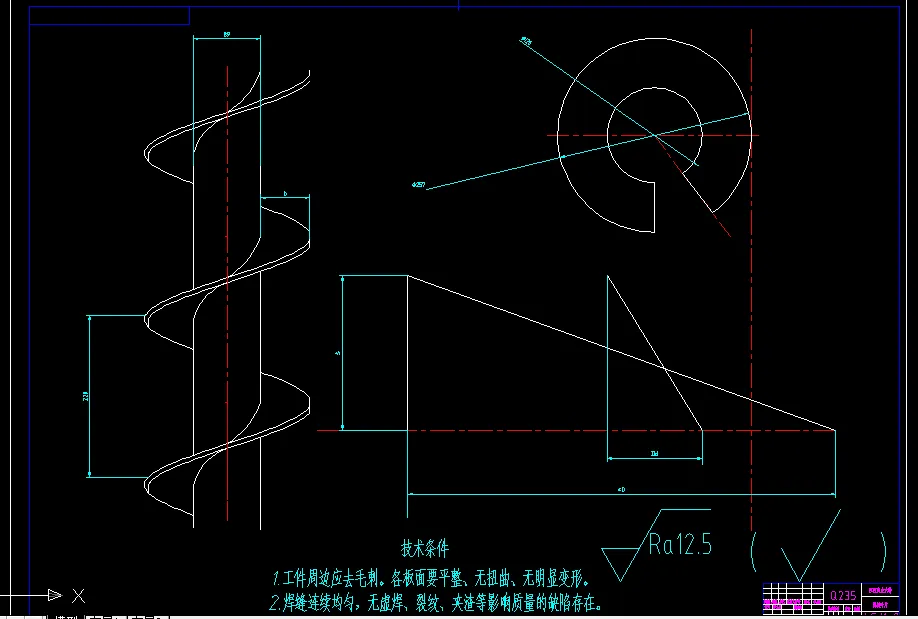Click the empty blue rectangle at top-left corner
Viewport: 918px width, 619px height.
[109, 16]
